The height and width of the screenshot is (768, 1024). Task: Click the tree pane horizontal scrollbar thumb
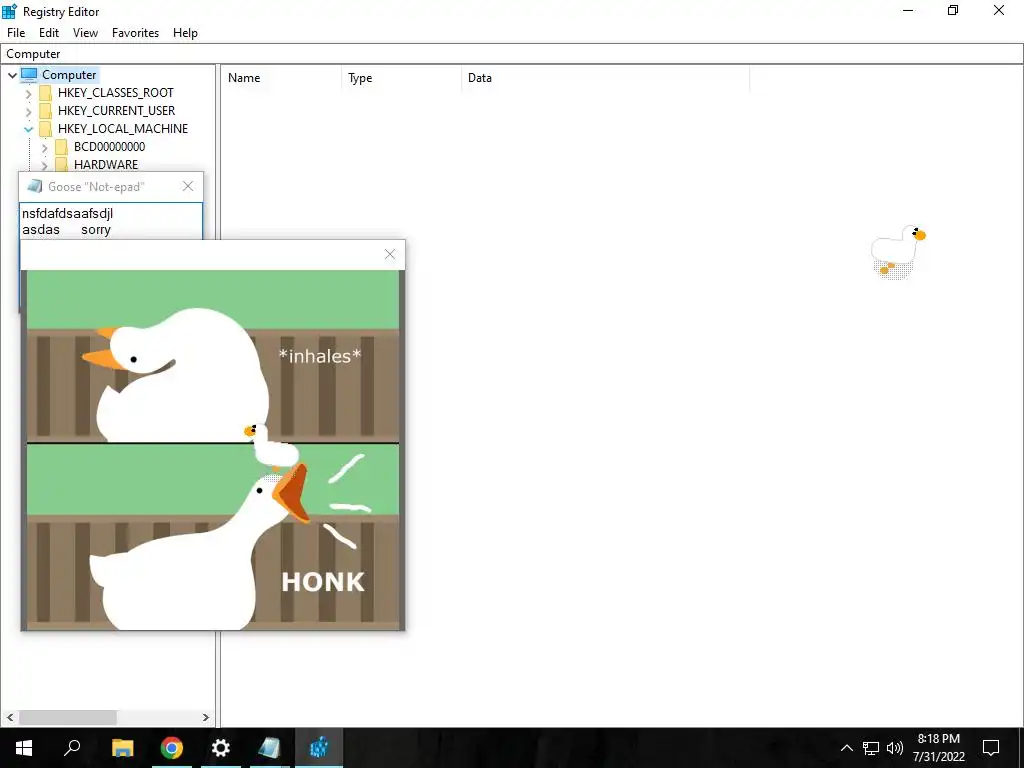coord(68,717)
